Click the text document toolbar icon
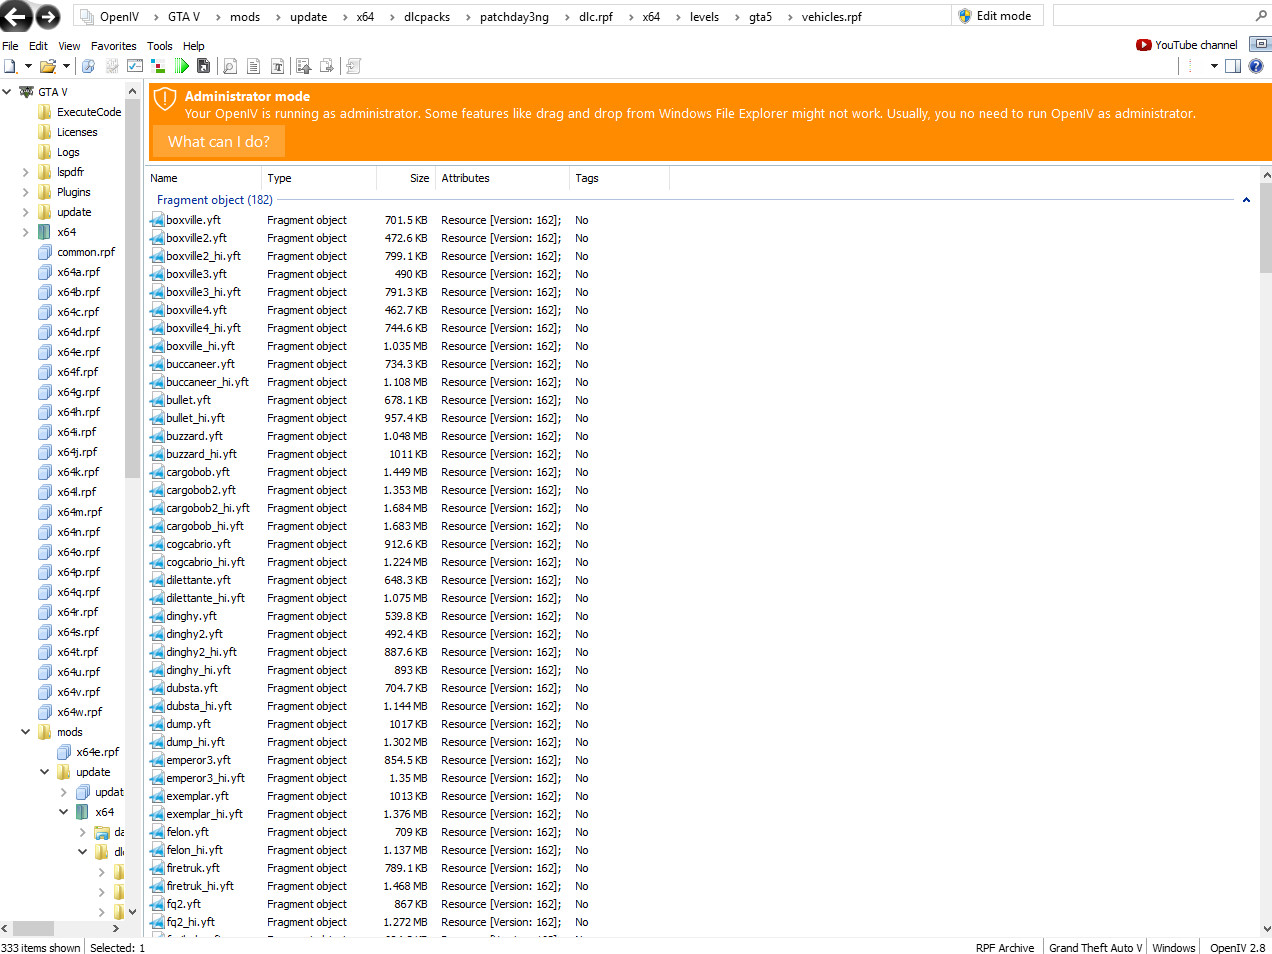Viewport: 1272px width, 954px height. tap(253, 66)
